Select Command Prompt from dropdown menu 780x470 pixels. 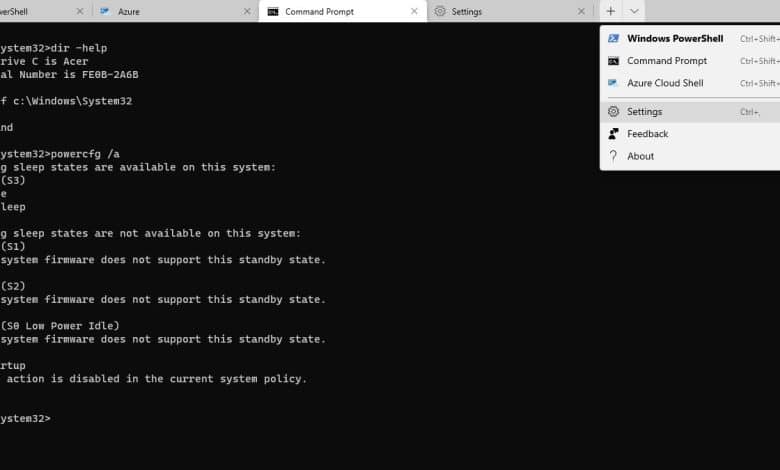(690, 61)
